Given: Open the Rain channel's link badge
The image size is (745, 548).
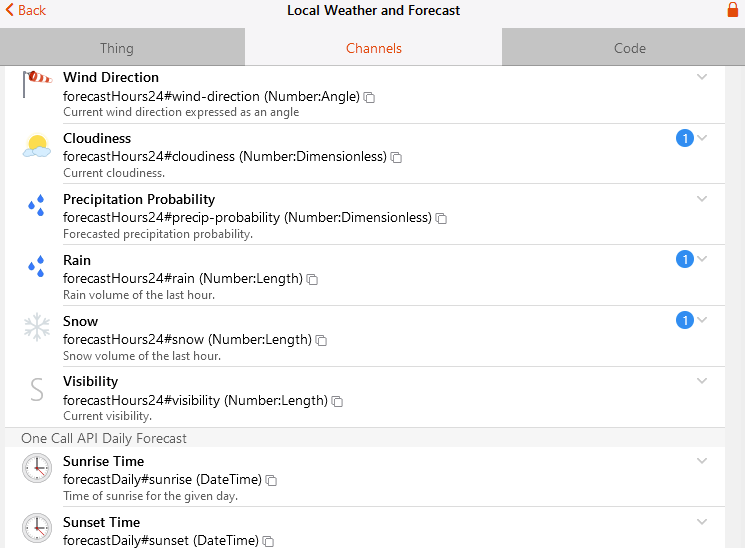Looking at the screenshot, I should 685,260.
